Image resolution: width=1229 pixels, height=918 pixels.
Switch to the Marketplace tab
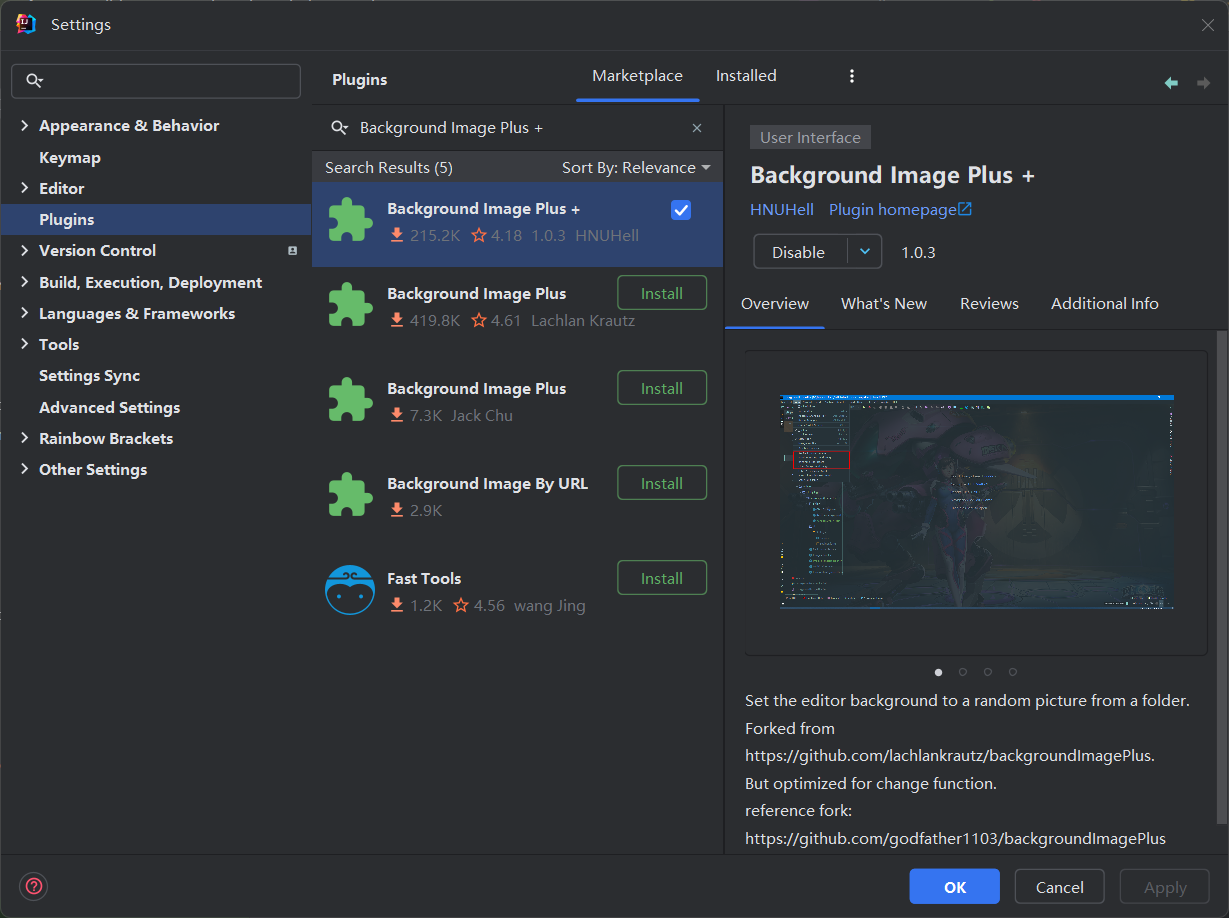[x=637, y=76]
